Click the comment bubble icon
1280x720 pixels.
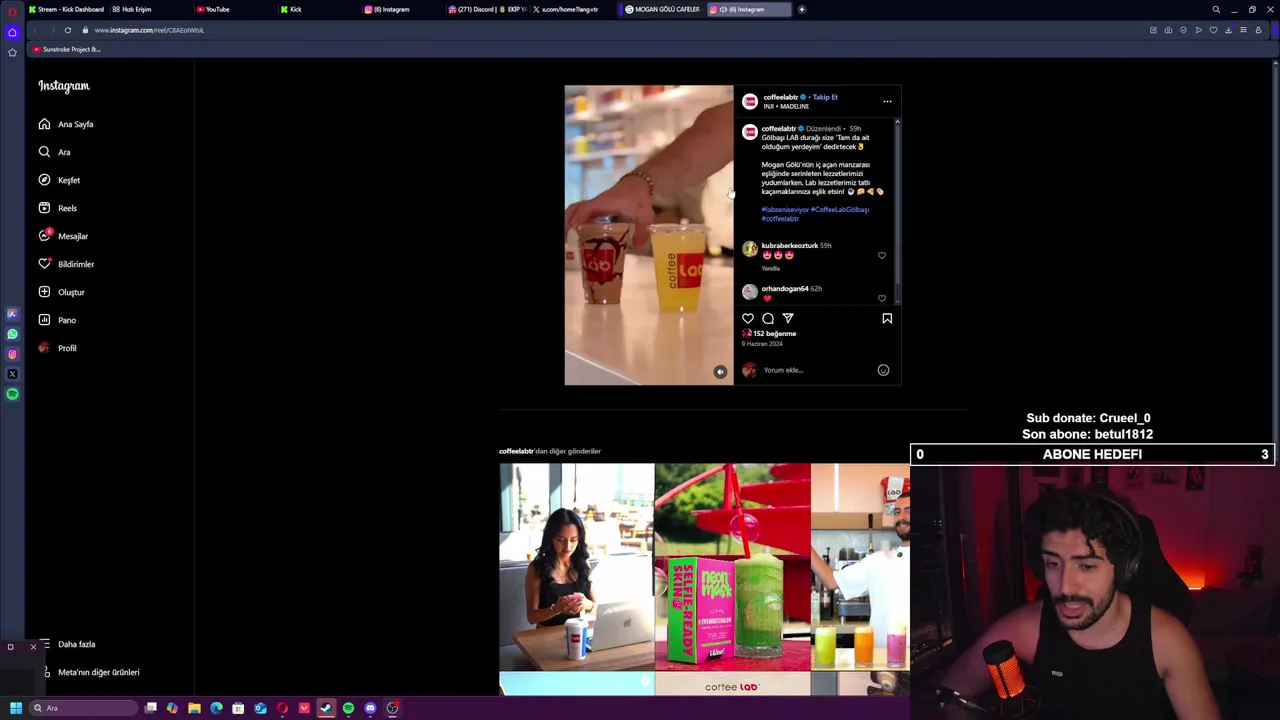tap(768, 318)
